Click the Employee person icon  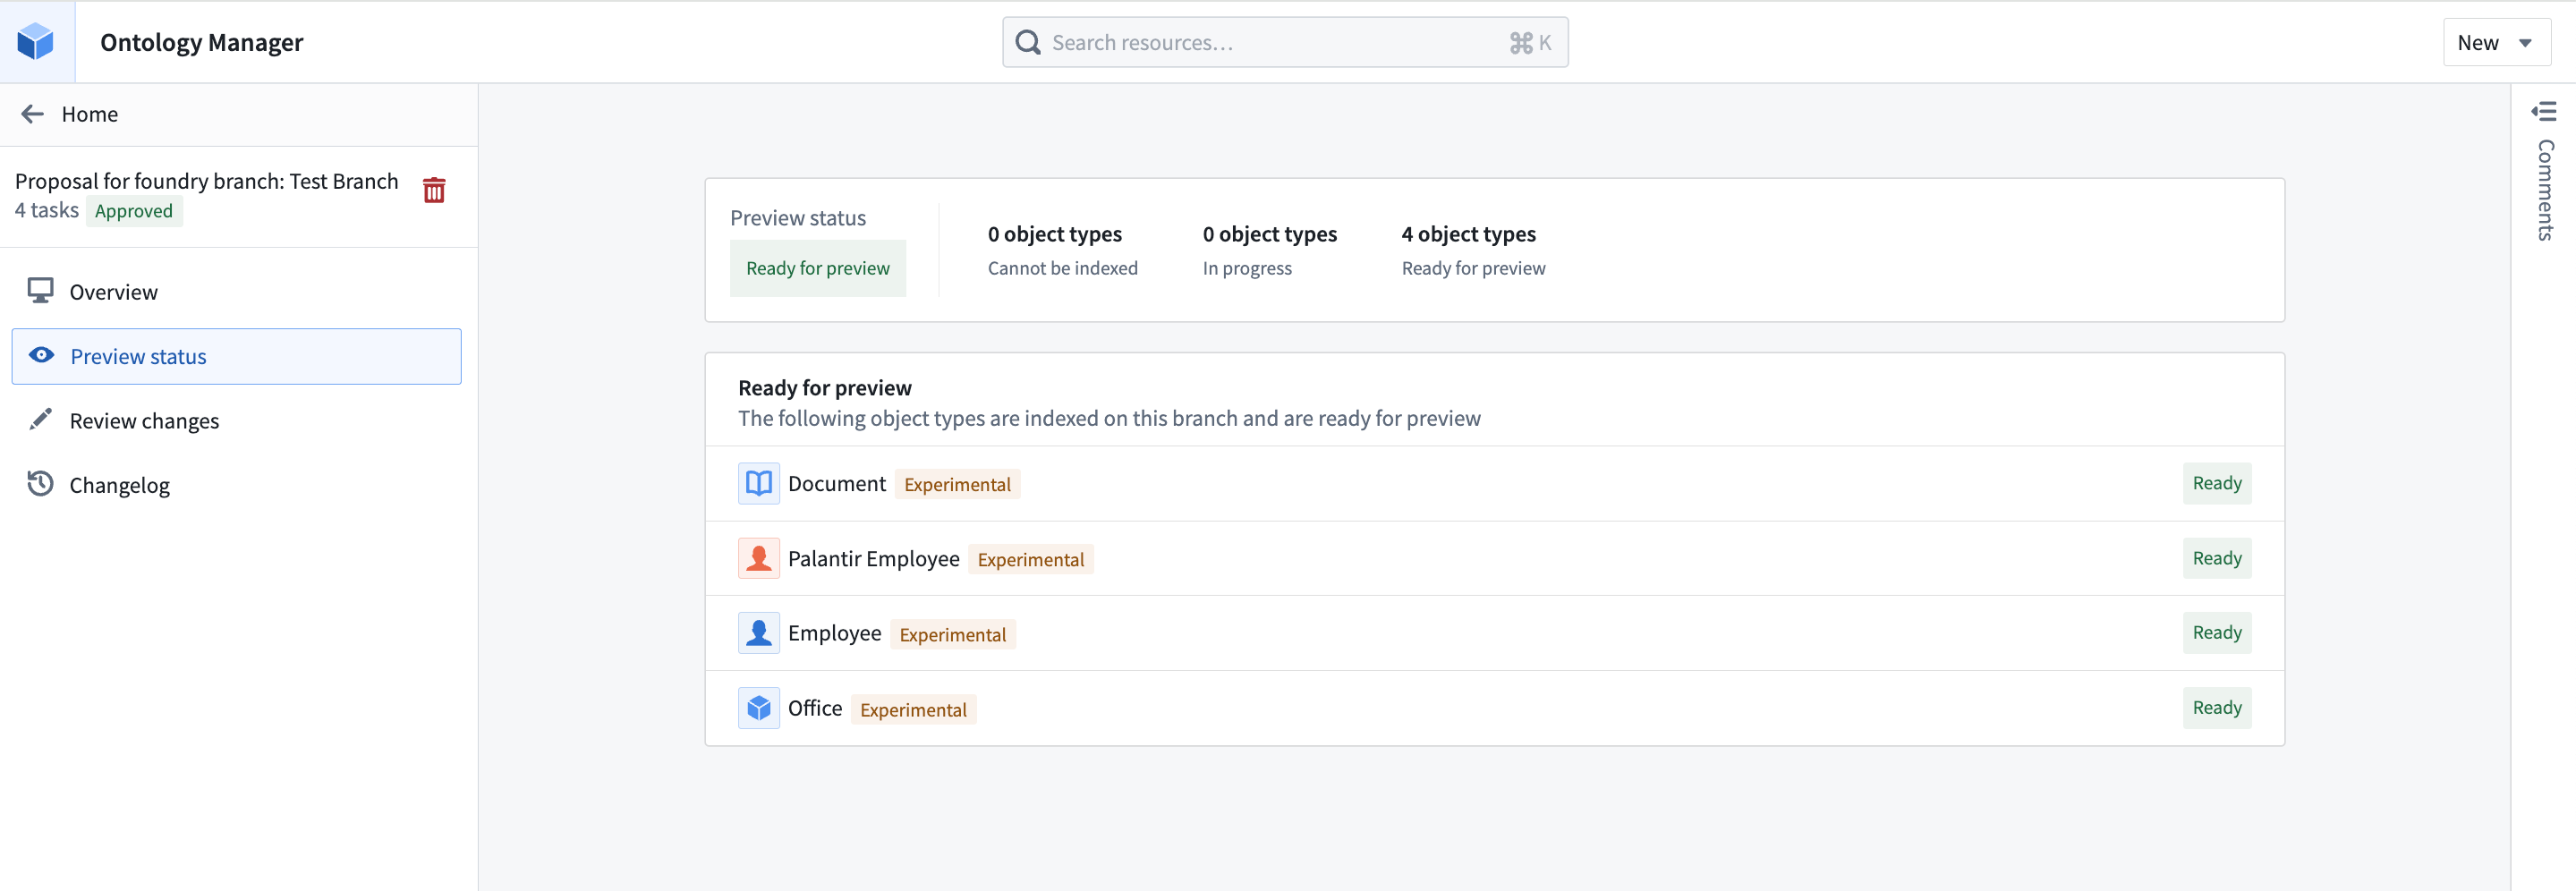[x=758, y=632]
